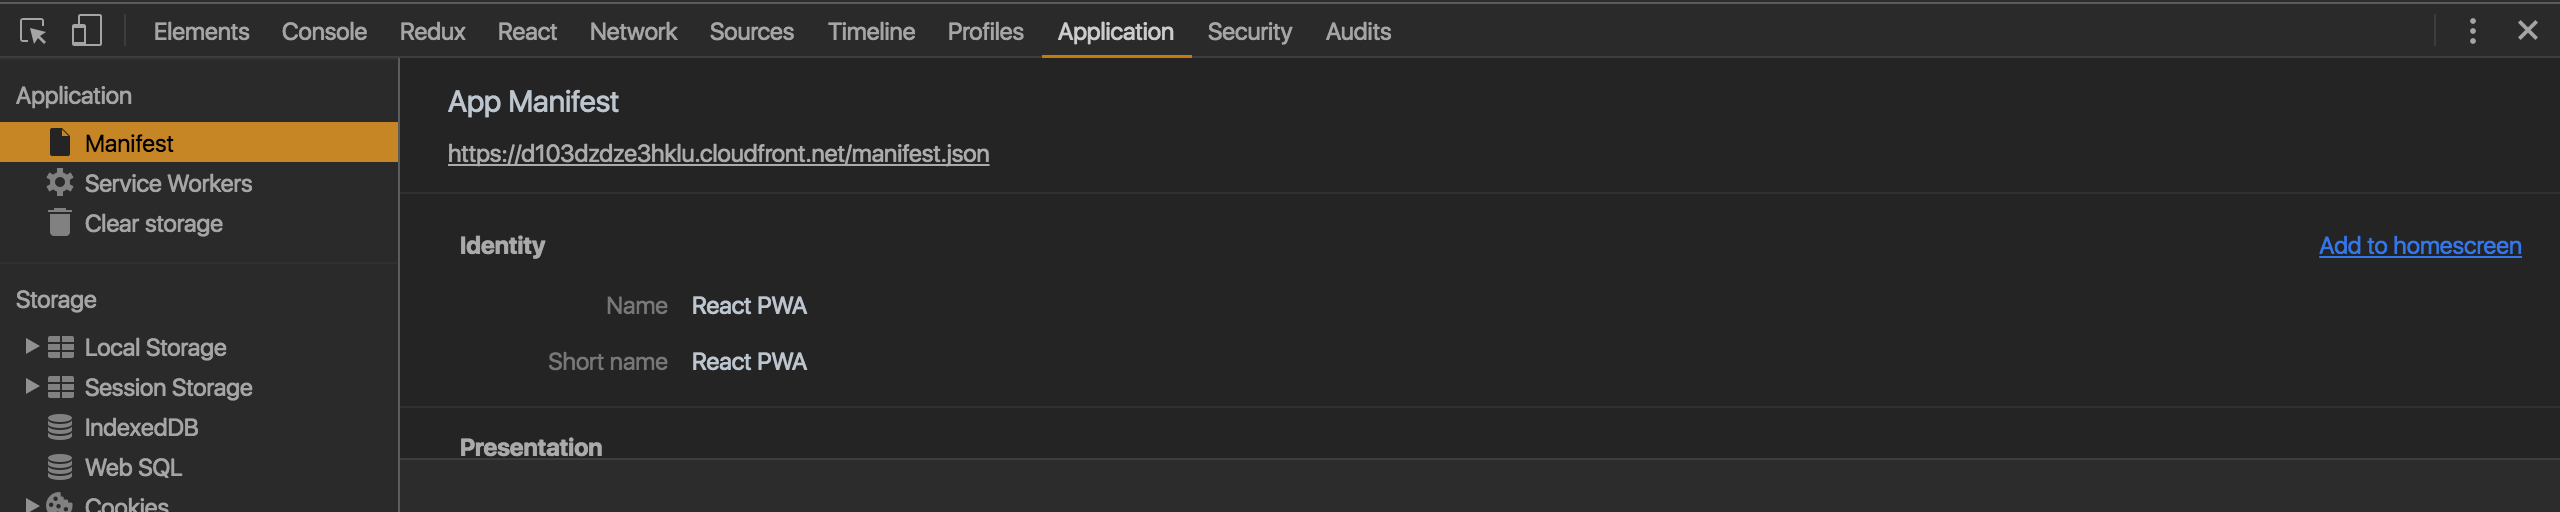Screen dimensions: 2560x512
Task: Toggle the device toolbar icon
Action: [x=87, y=30]
